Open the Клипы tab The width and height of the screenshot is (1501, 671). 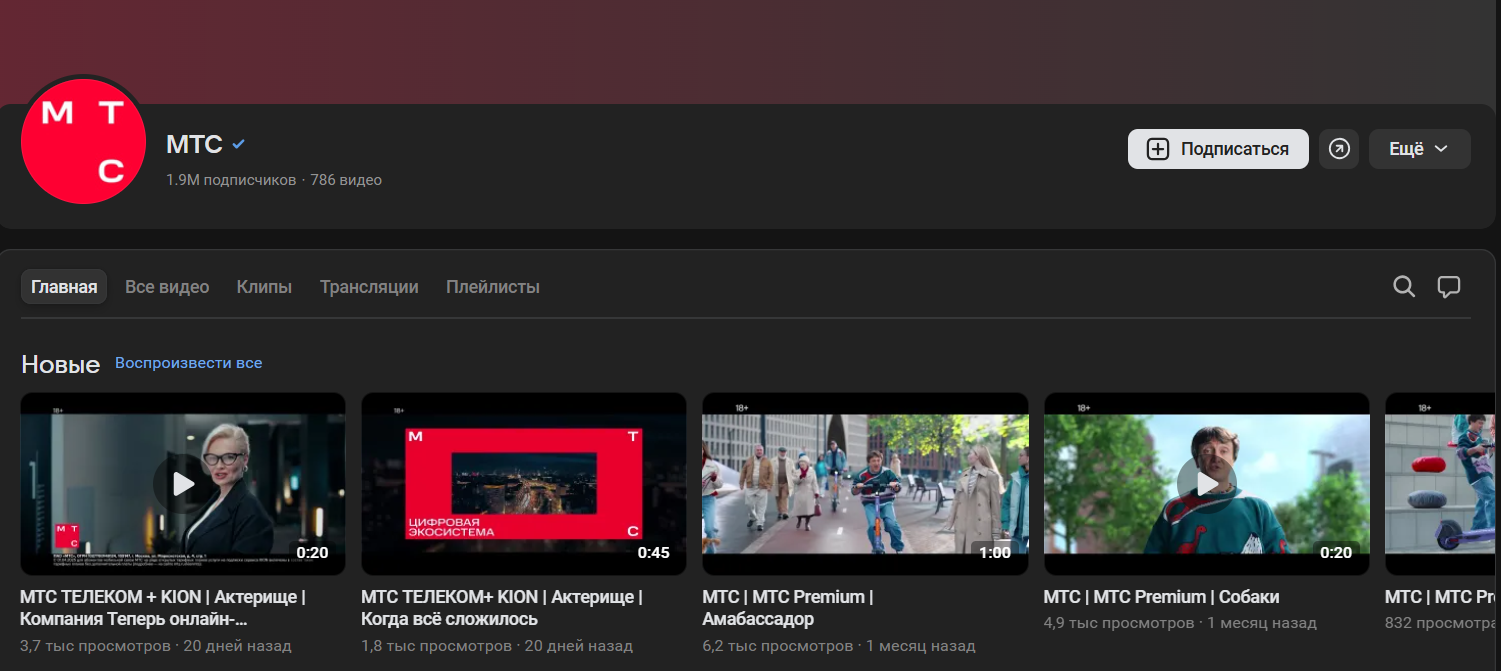tap(264, 287)
